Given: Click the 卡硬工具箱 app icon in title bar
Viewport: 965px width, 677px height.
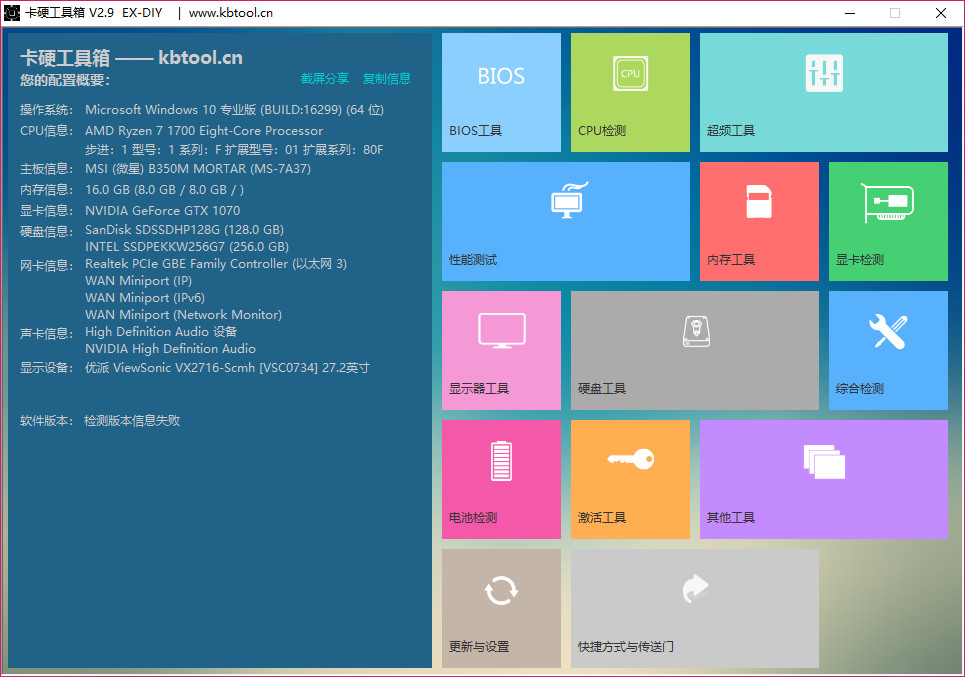Looking at the screenshot, I should click(x=13, y=13).
